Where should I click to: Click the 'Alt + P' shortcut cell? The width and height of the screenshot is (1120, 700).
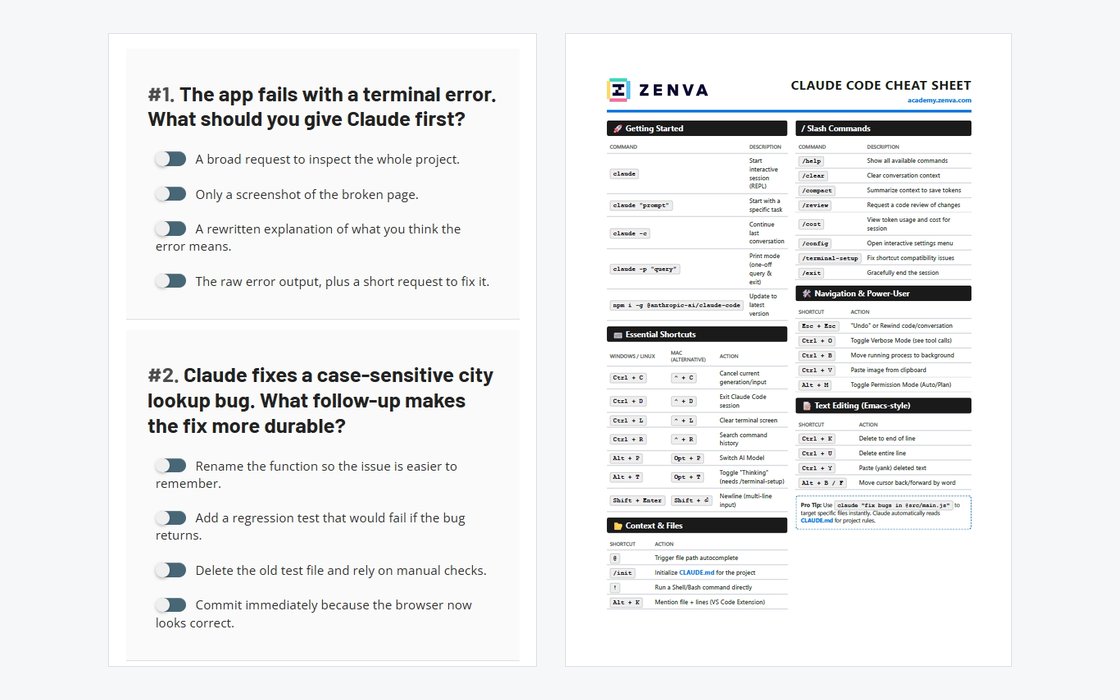[626, 458]
